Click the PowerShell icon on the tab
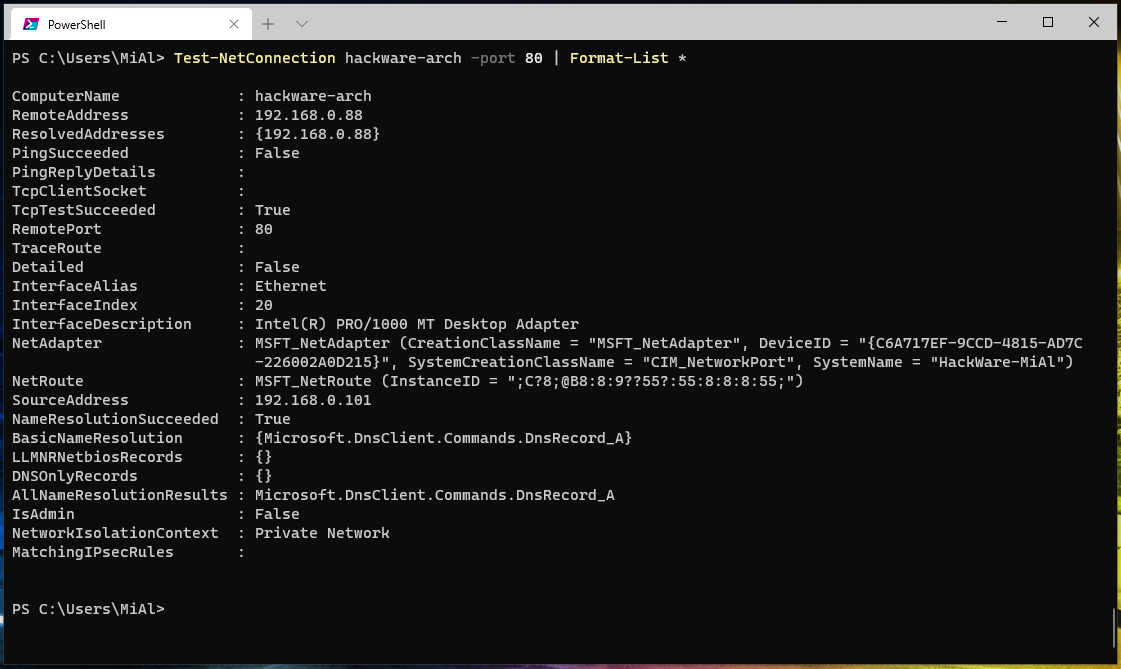 pyautogui.click(x=30, y=23)
